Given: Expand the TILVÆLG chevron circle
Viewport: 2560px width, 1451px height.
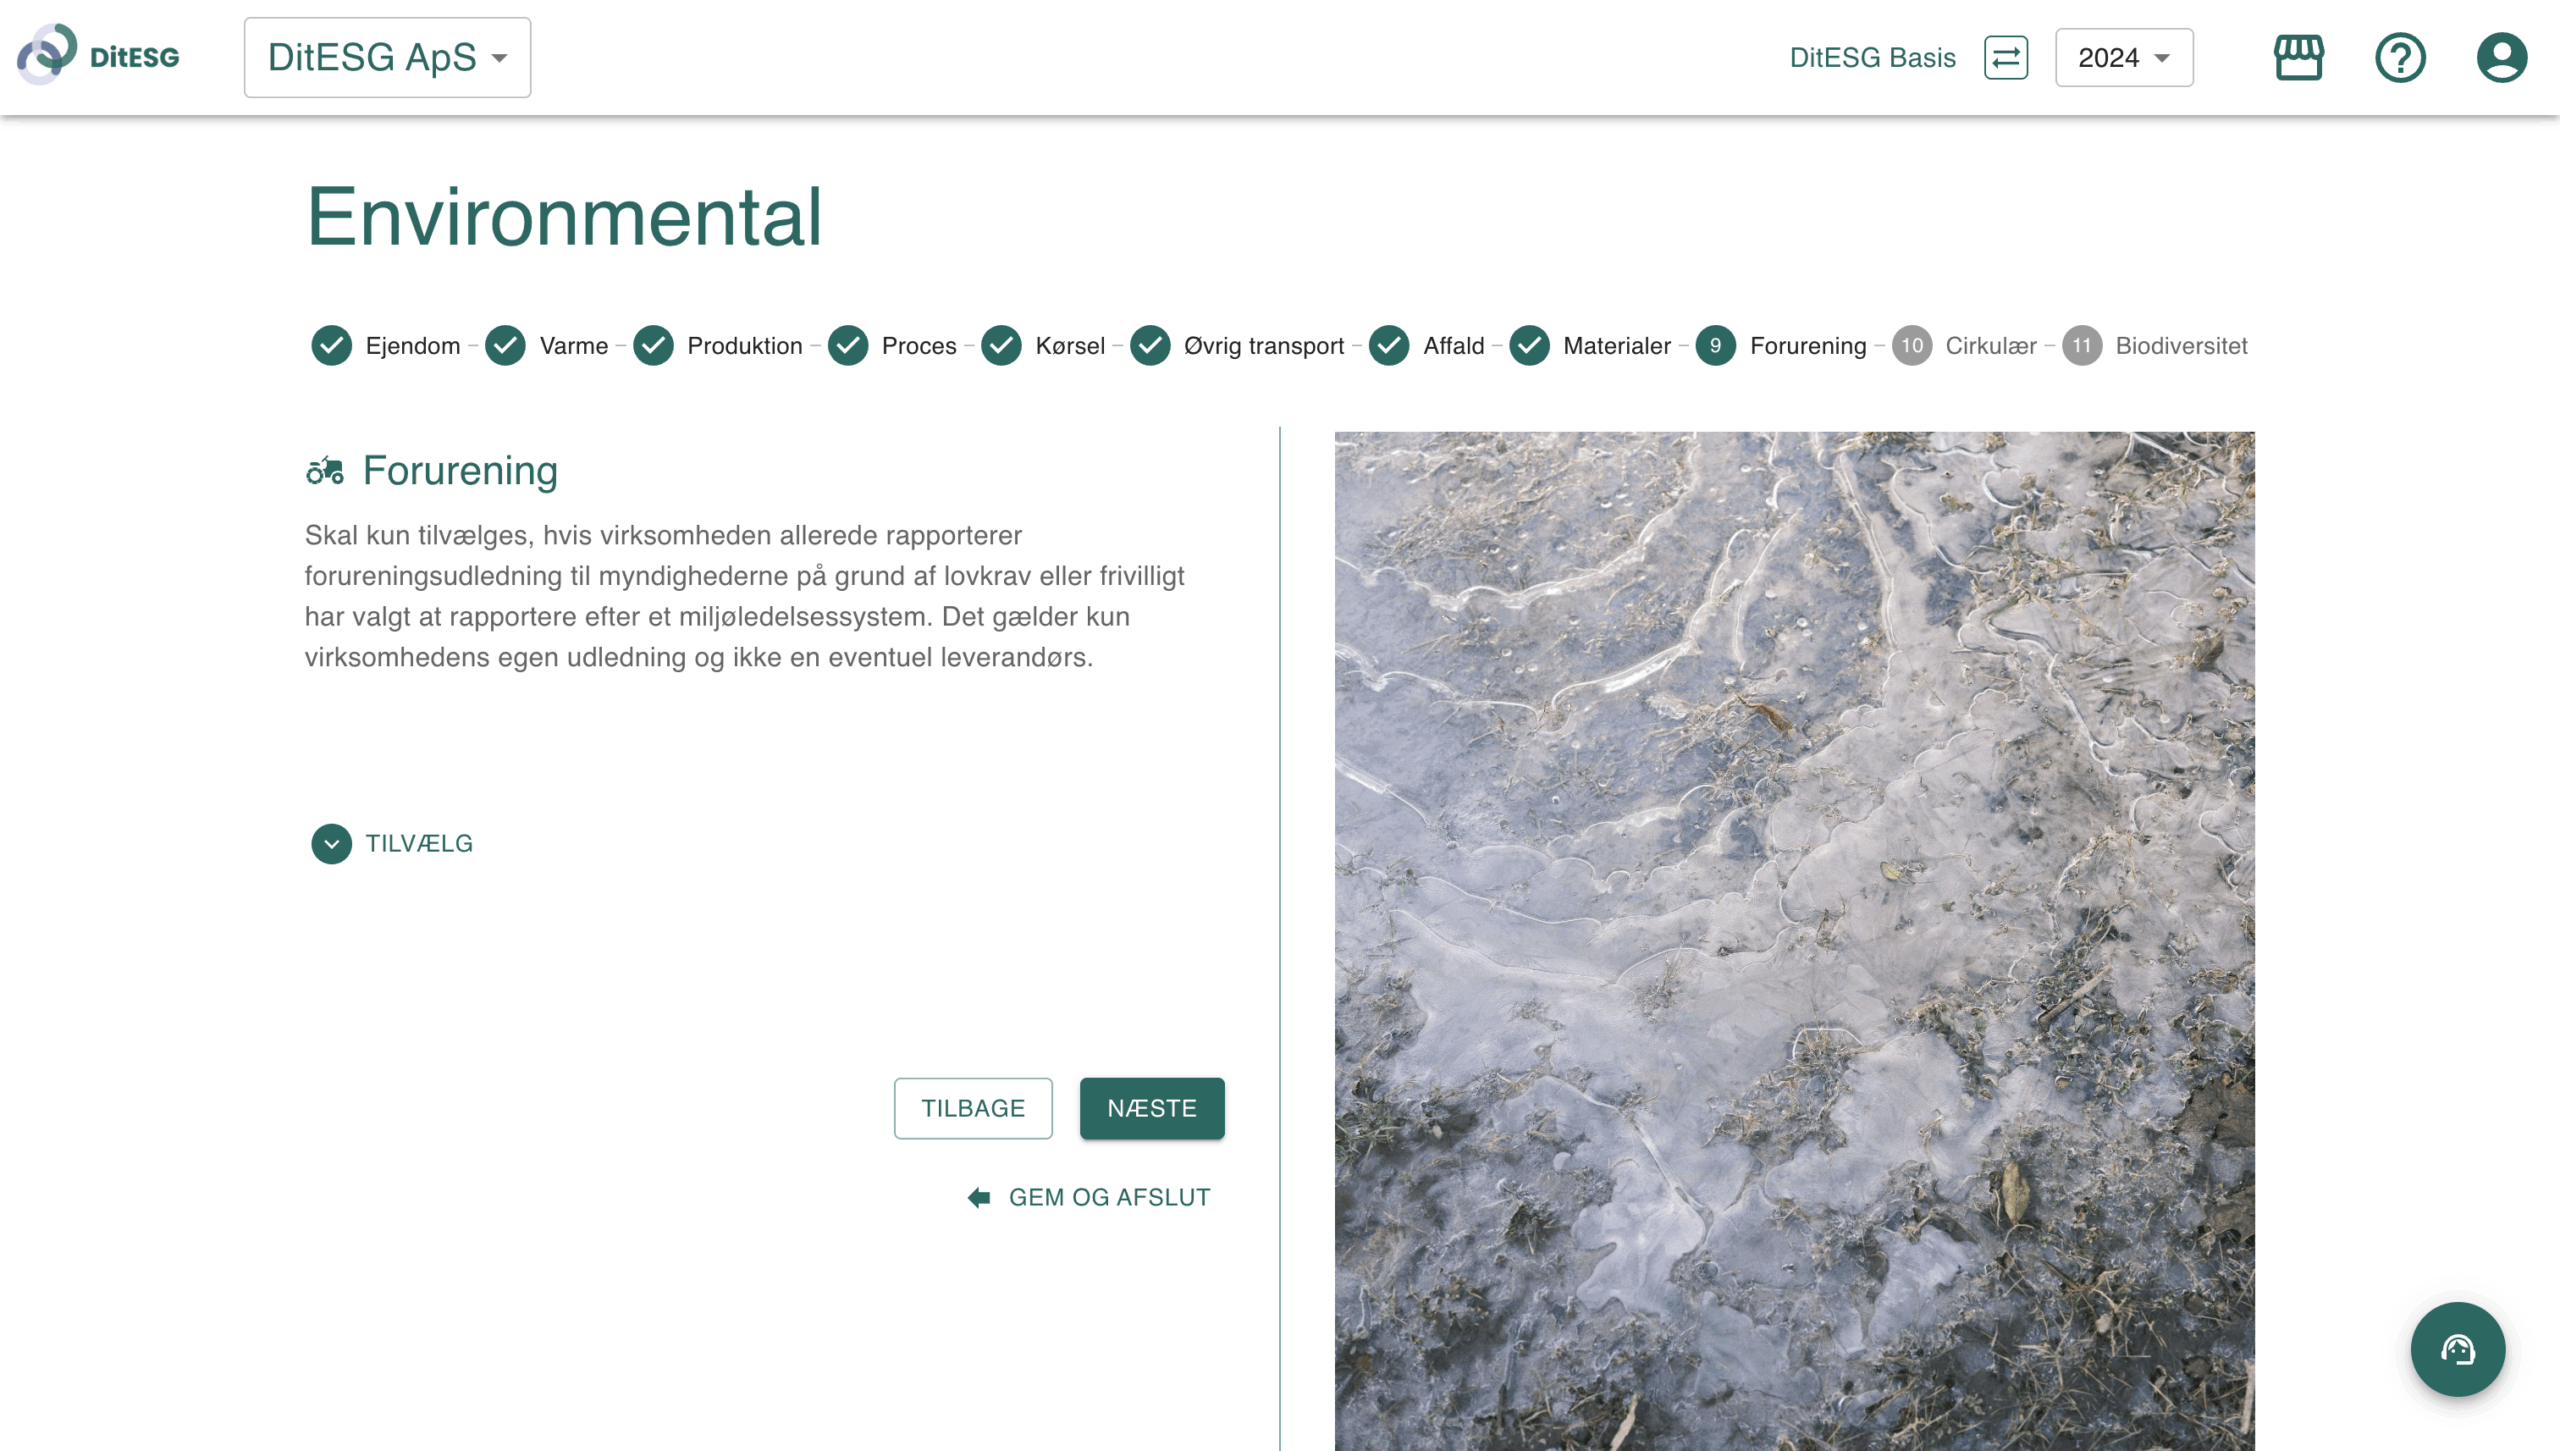Looking at the screenshot, I should click(331, 843).
